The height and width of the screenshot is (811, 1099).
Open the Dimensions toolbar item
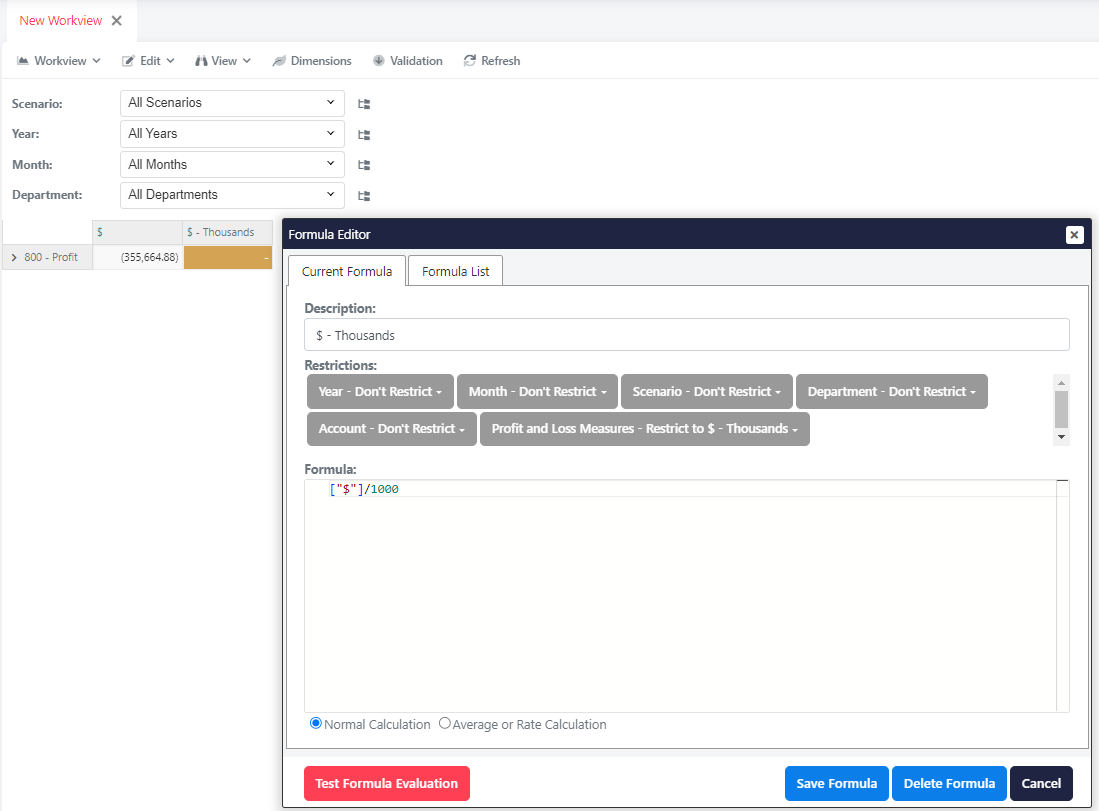pyautogui.click(x=312, y=61)
